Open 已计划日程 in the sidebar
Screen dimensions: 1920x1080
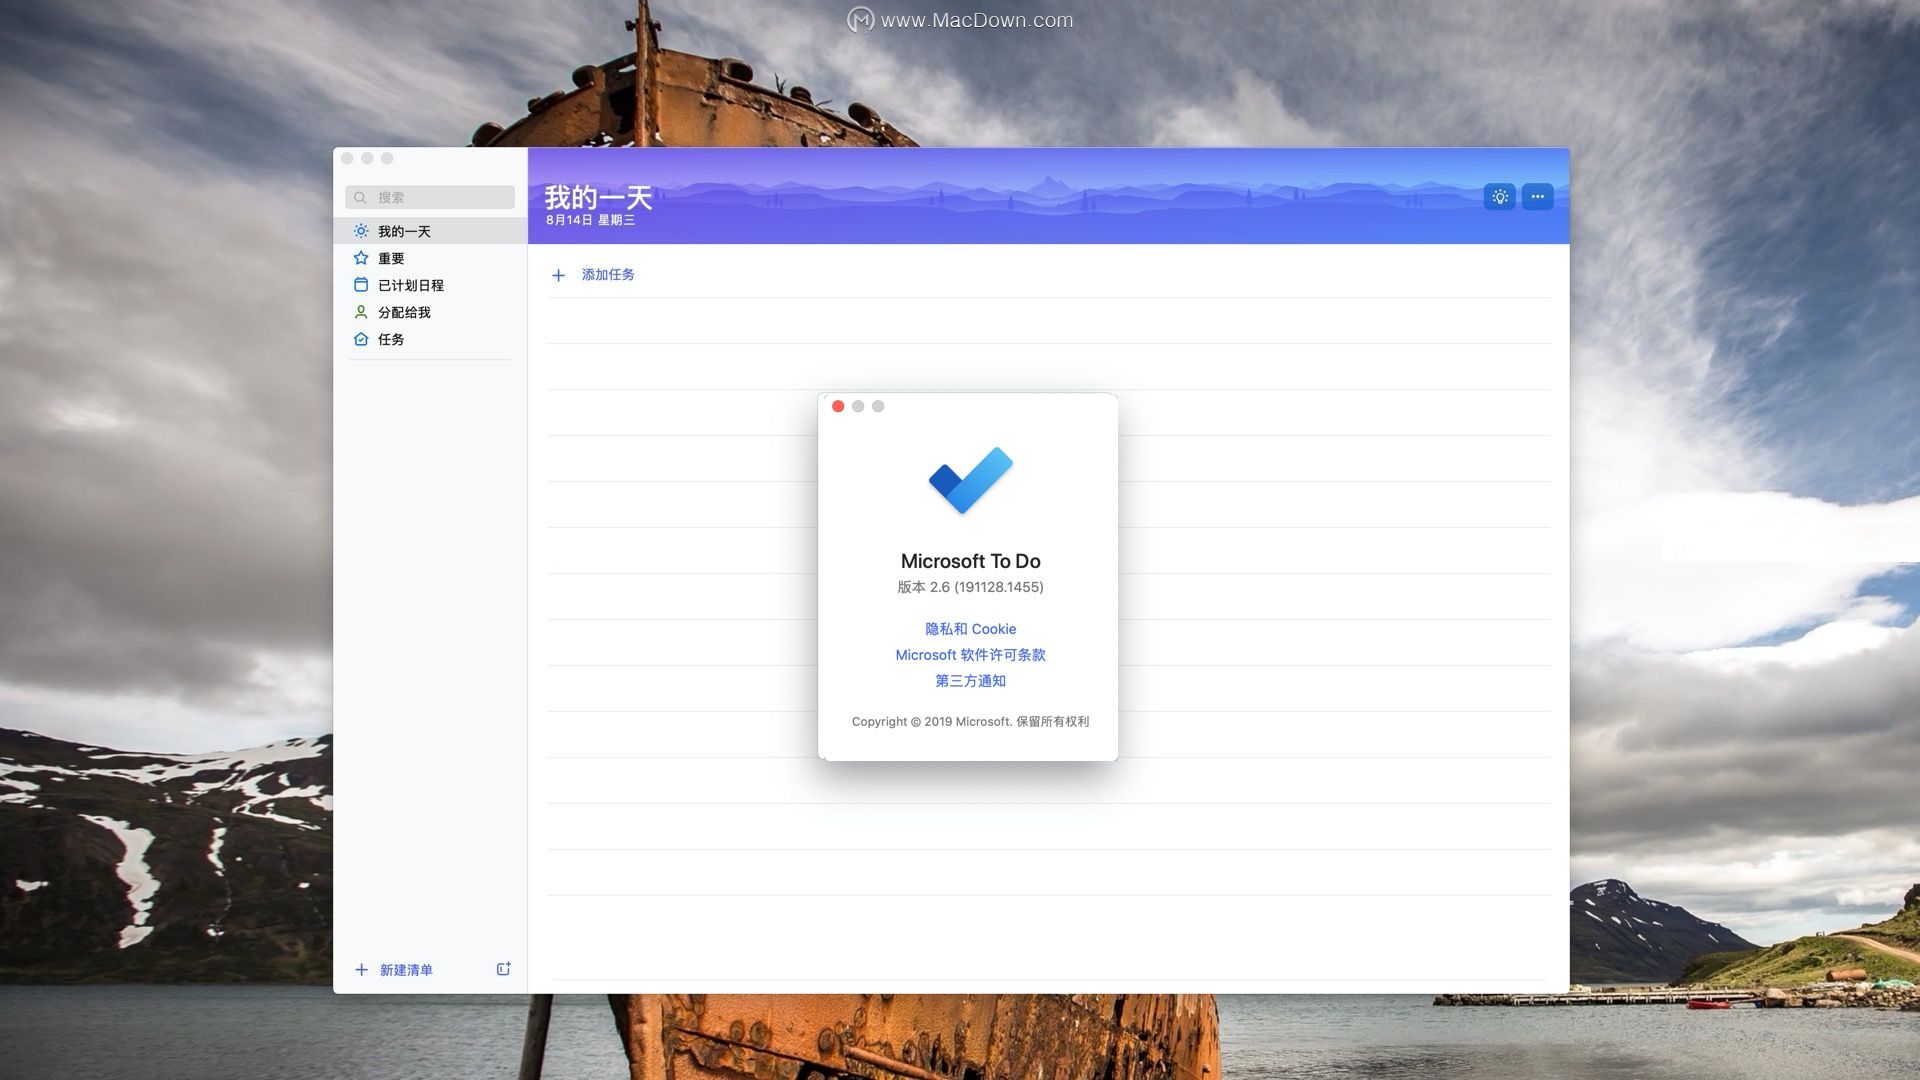tap(430, 285)
